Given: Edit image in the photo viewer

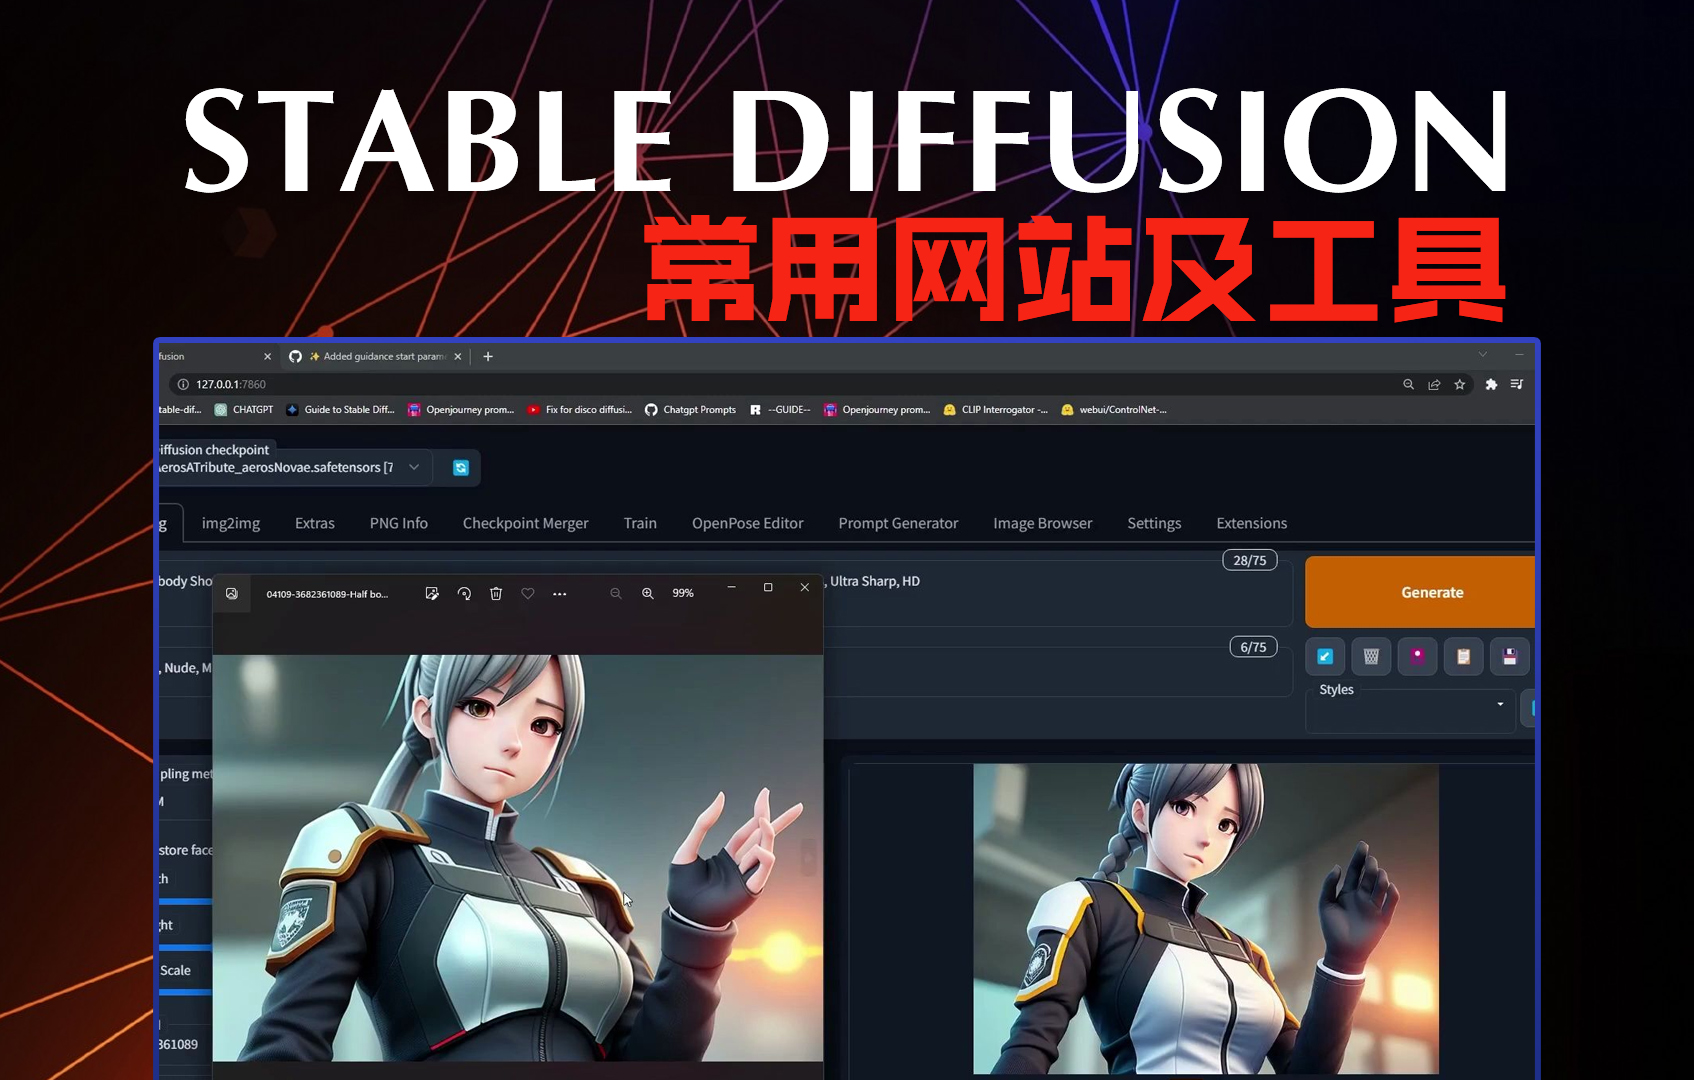Looking at the screenshot, I should click(x=432, y=593).
